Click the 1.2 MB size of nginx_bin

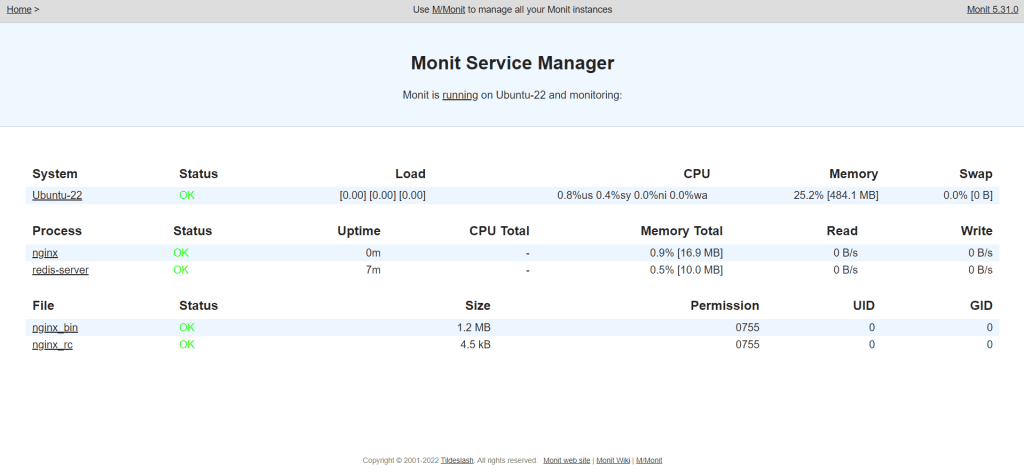tap(474, 327)
